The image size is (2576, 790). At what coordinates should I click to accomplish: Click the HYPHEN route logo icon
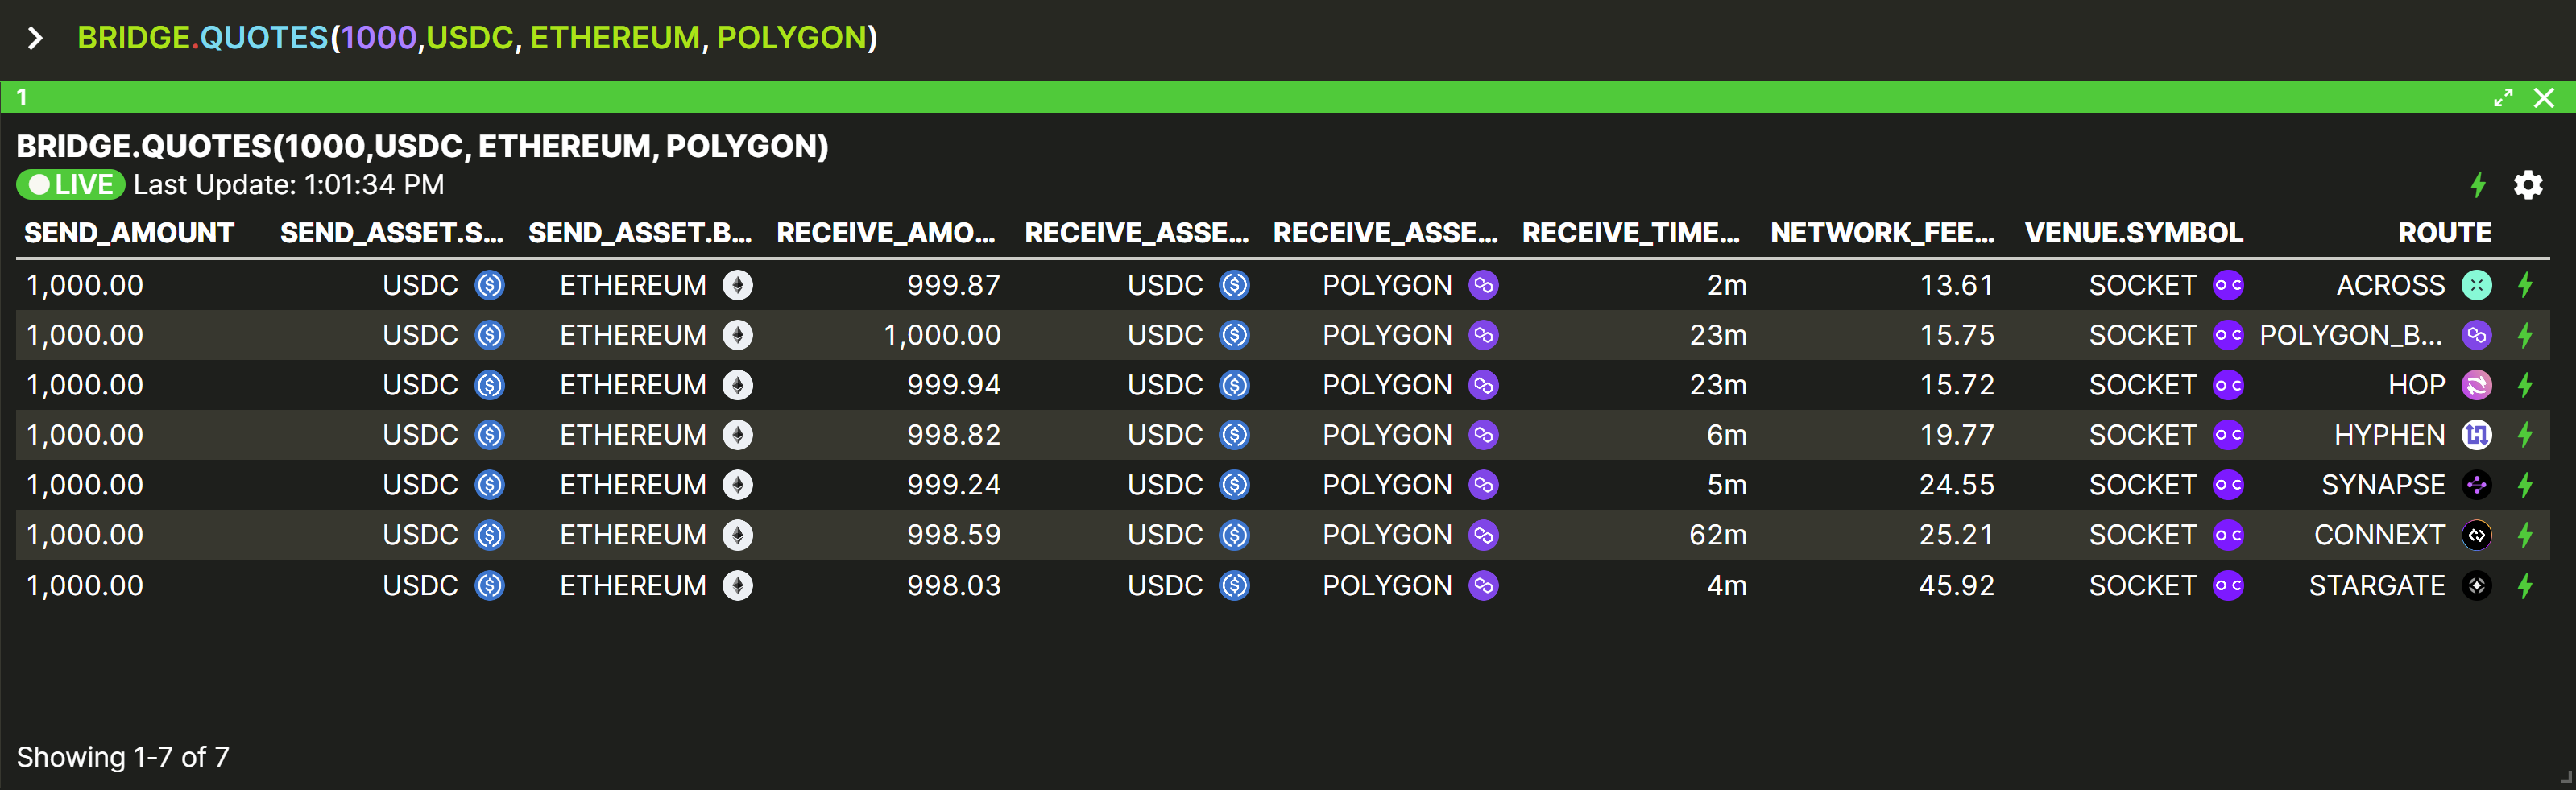point(2477,435)
